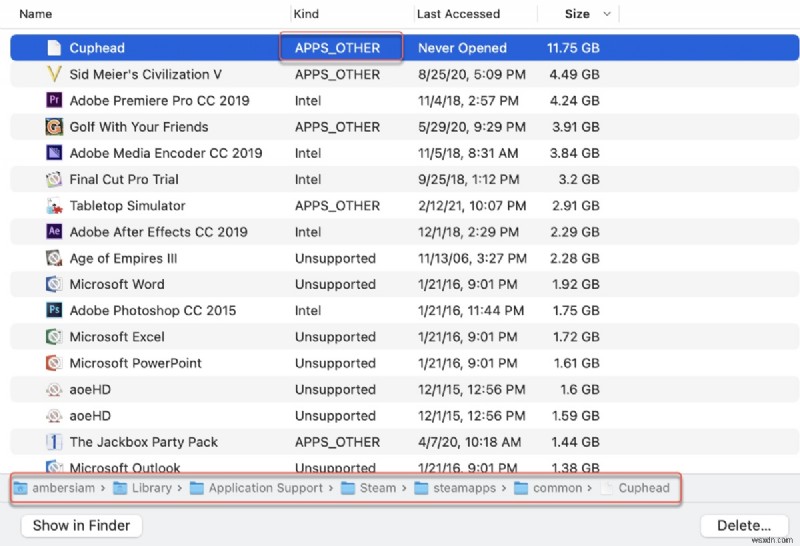Select the Tabletop Simulator icon

point(54,206)
